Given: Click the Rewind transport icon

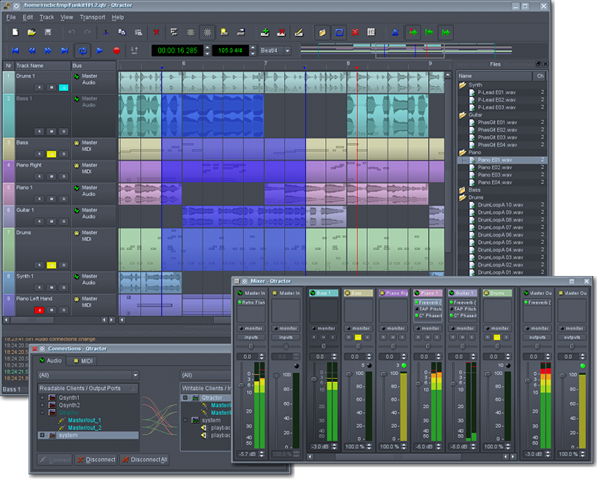Looking at the screenshot, I should (x=31, y=50).
